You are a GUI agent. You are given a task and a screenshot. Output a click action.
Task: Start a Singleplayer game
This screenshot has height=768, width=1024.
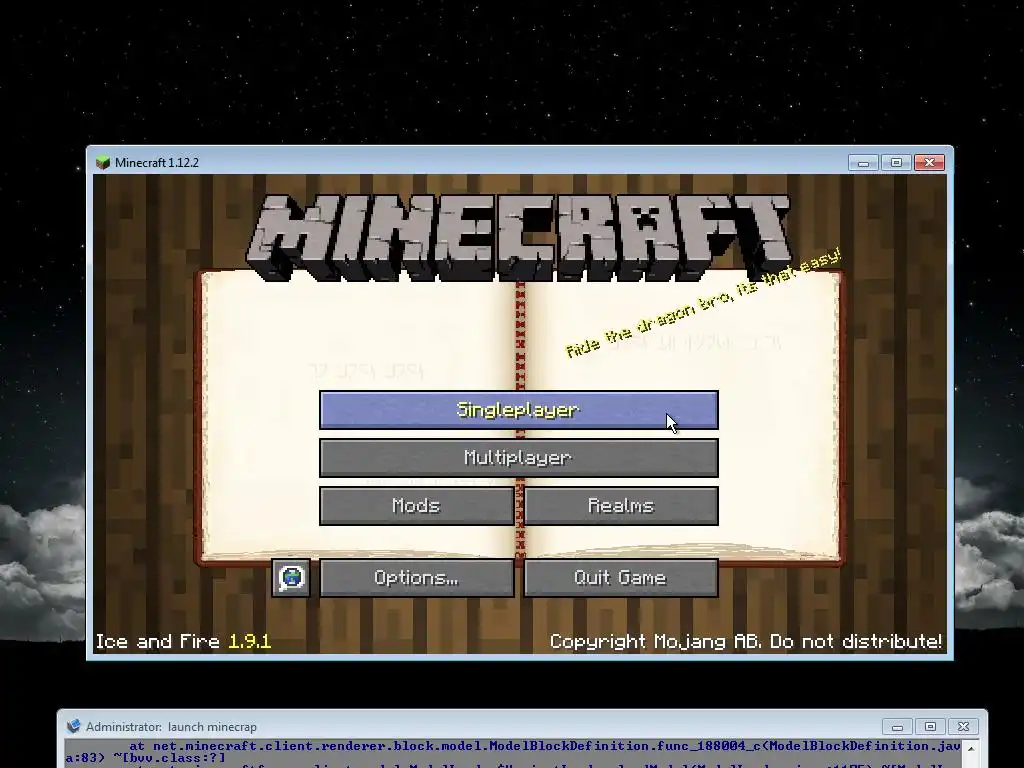pyautogui.click(x=519, y=410)
